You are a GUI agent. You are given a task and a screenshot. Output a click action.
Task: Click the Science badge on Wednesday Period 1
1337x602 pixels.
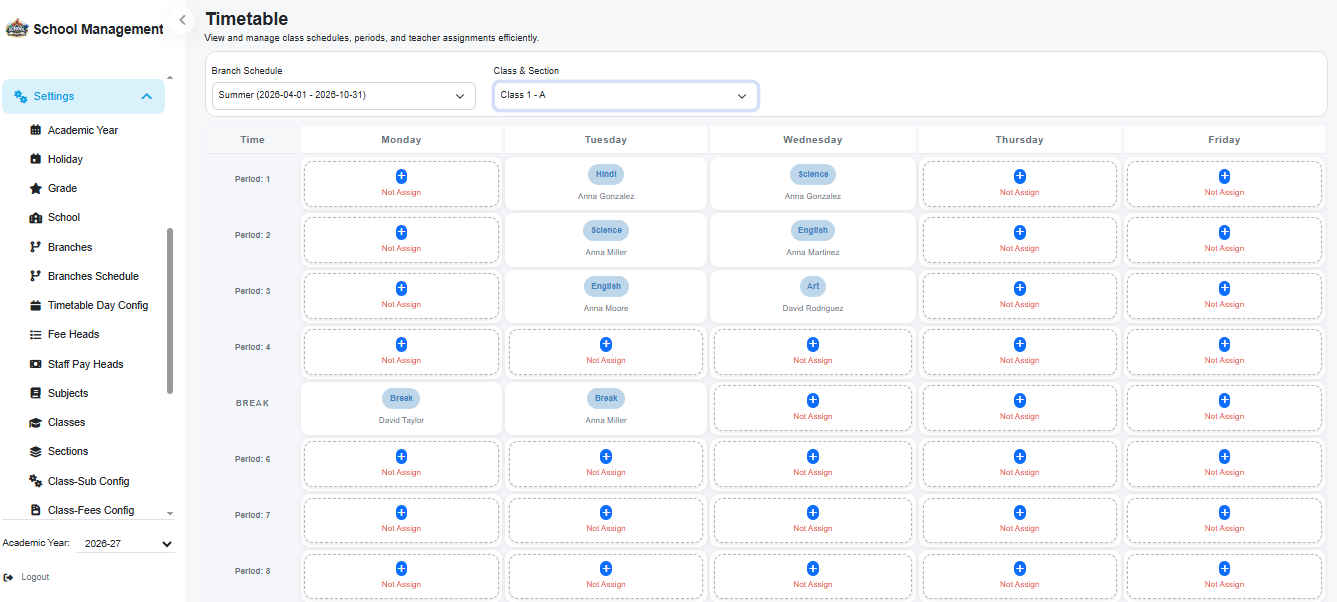coord(813,174)
